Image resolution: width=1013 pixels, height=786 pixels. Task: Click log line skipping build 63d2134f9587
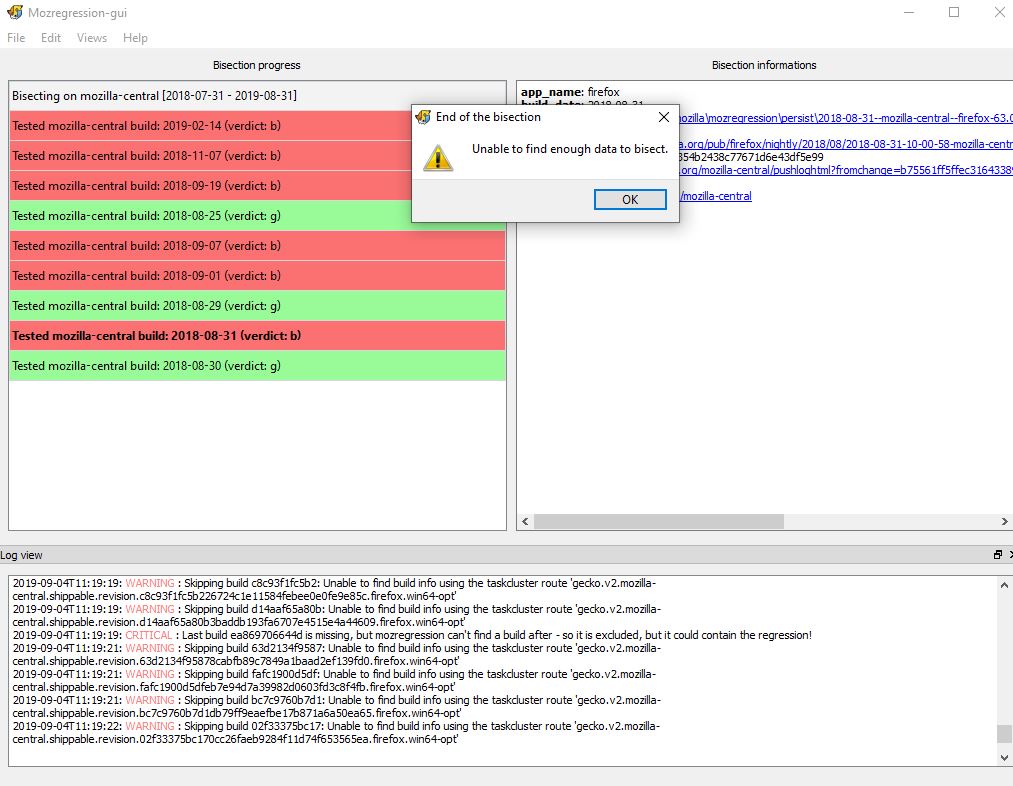(336, 655)
